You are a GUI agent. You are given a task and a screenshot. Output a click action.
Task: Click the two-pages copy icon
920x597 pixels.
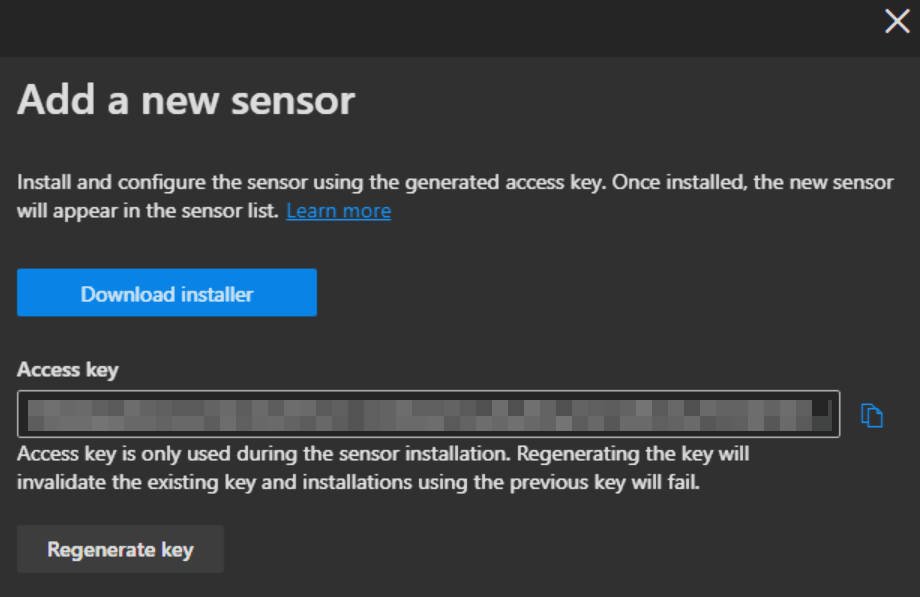coord(872,415)
